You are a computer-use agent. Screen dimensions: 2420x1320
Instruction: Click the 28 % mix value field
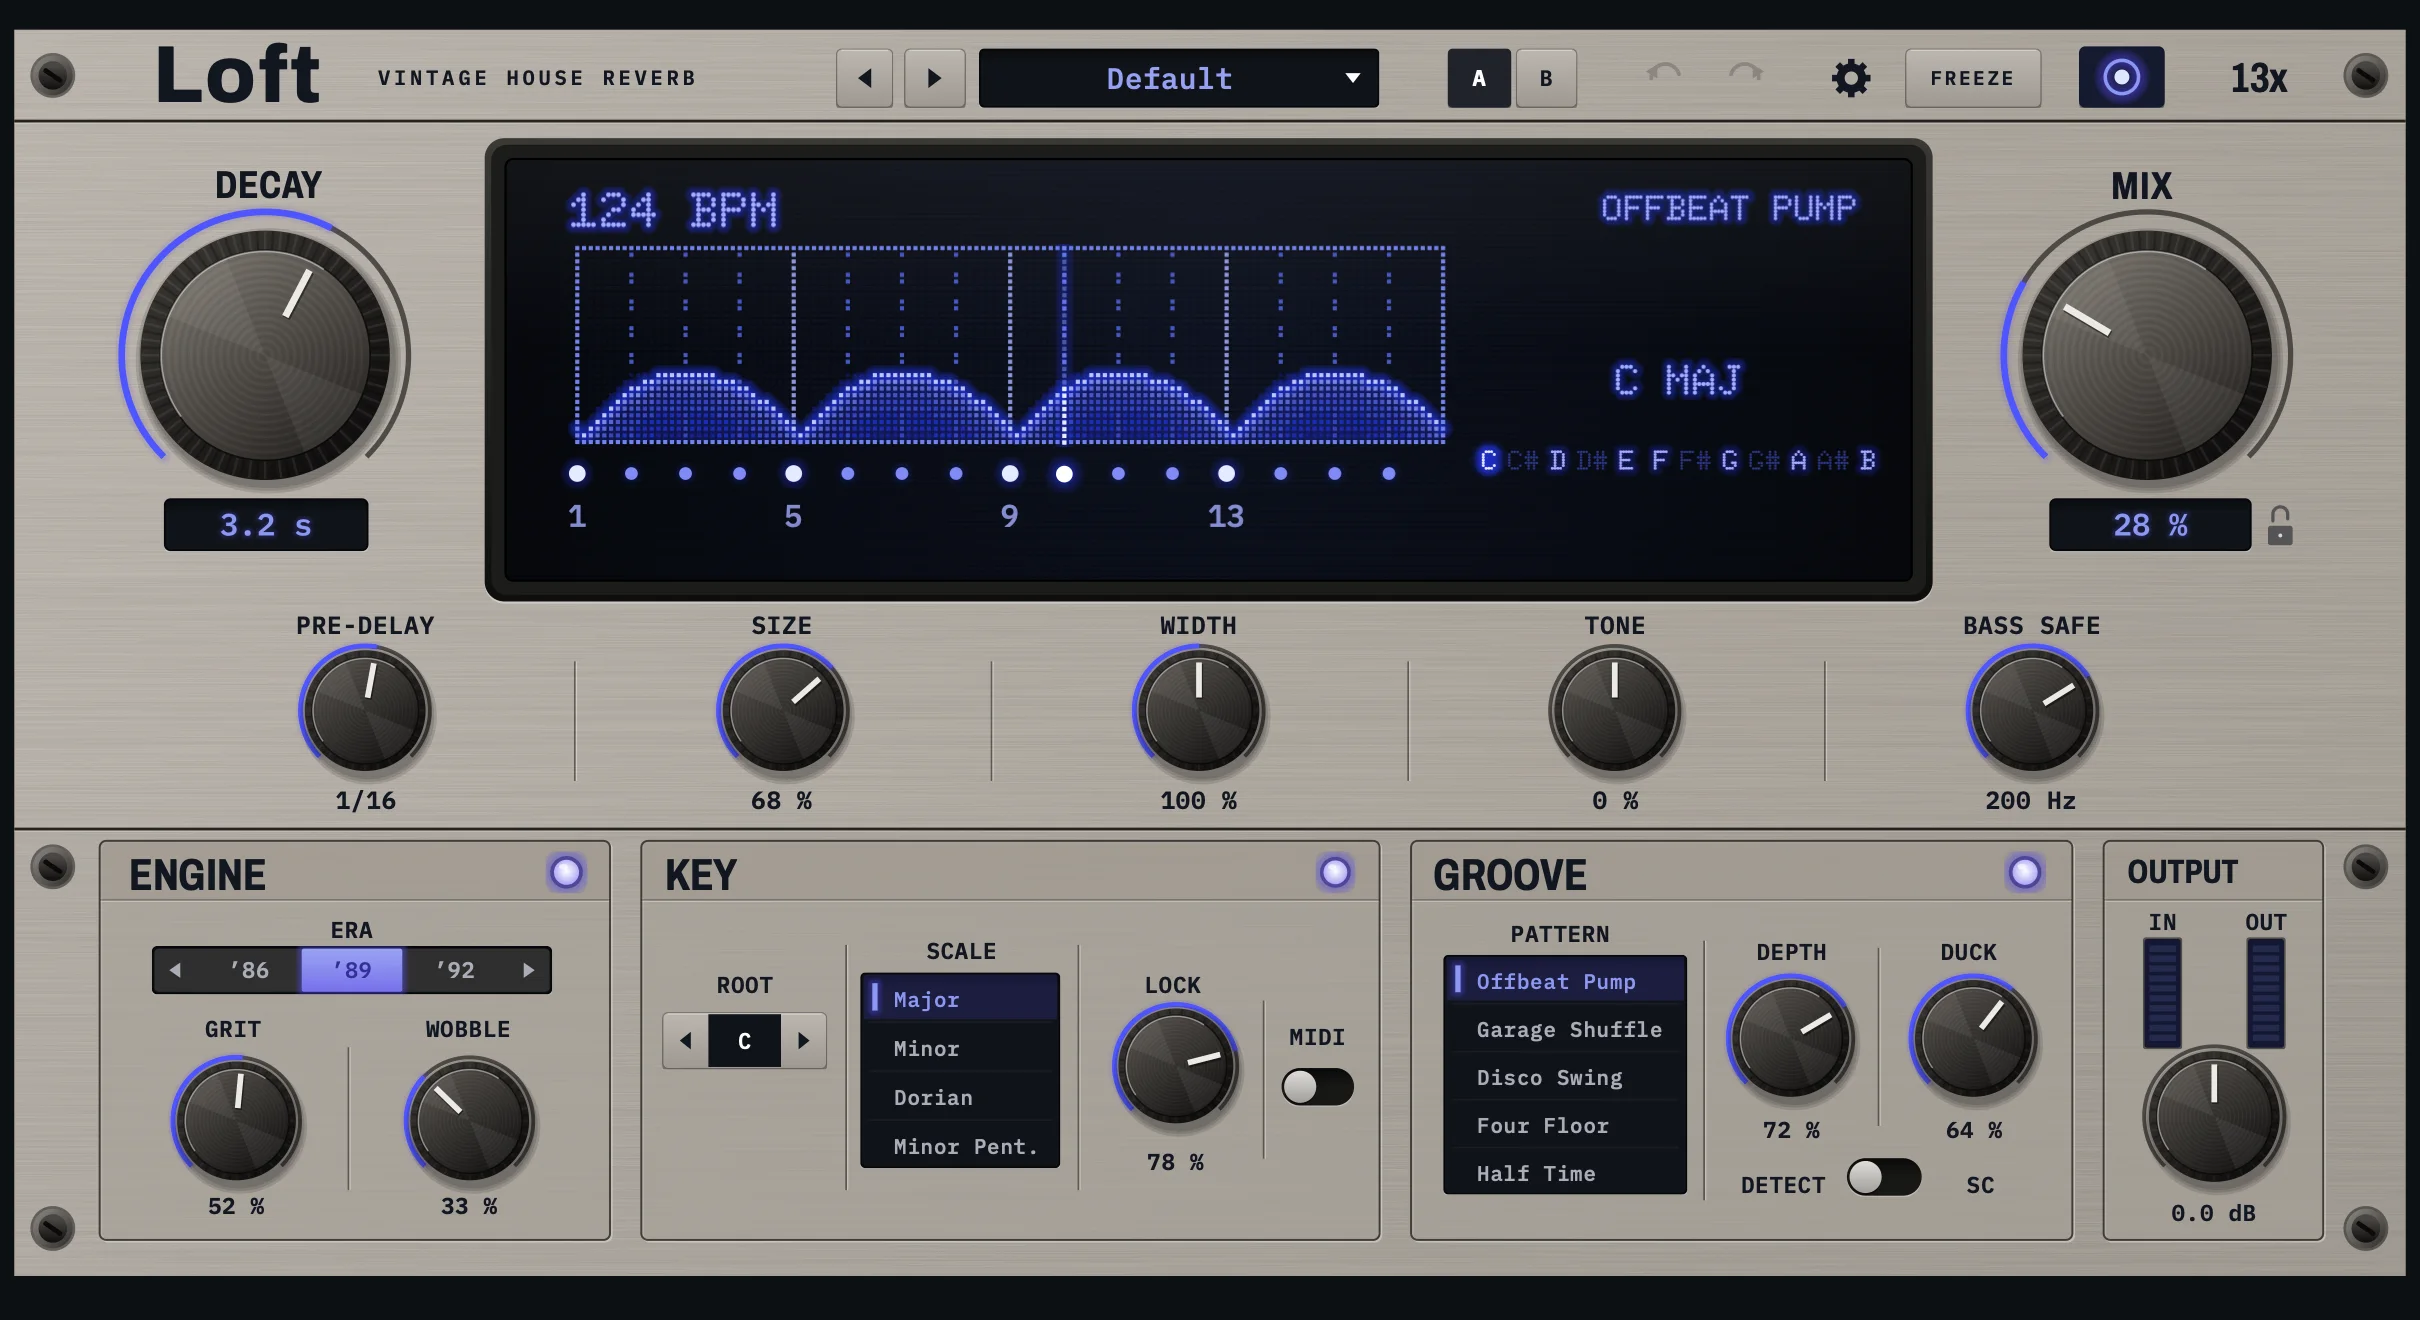pos(2150,525)
